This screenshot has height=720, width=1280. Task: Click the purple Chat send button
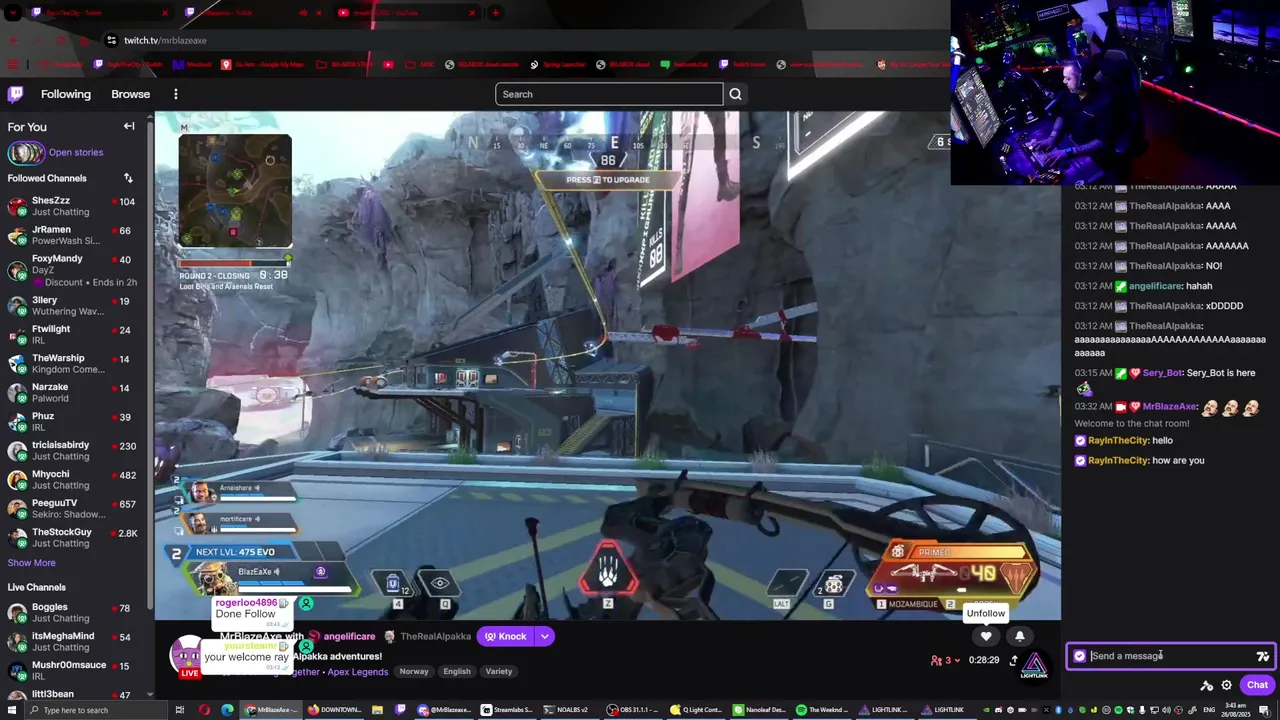coord(1257,685)
